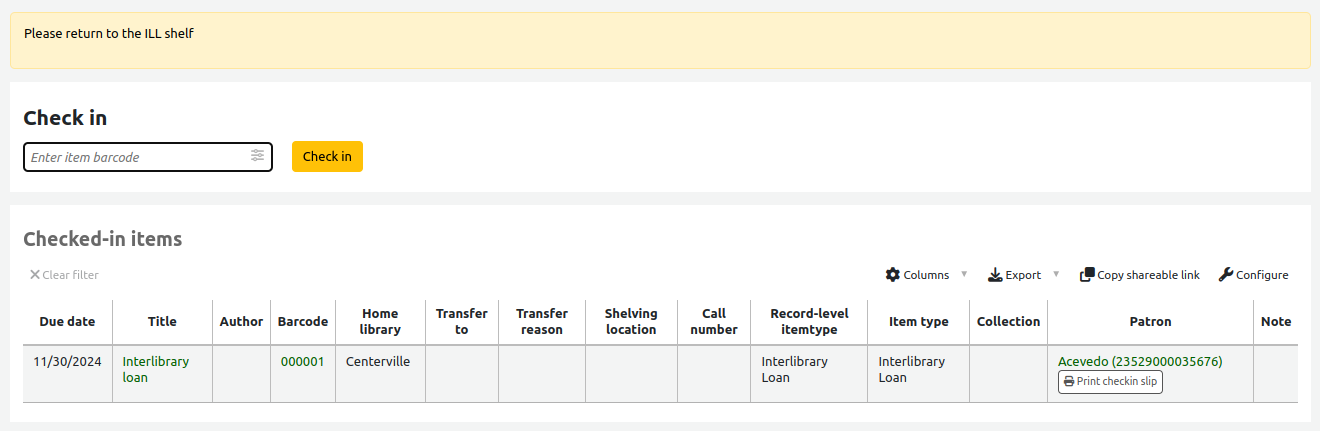Sort table by Due date column
This screenshot has width=1320, height=431.
coord(67,322)
